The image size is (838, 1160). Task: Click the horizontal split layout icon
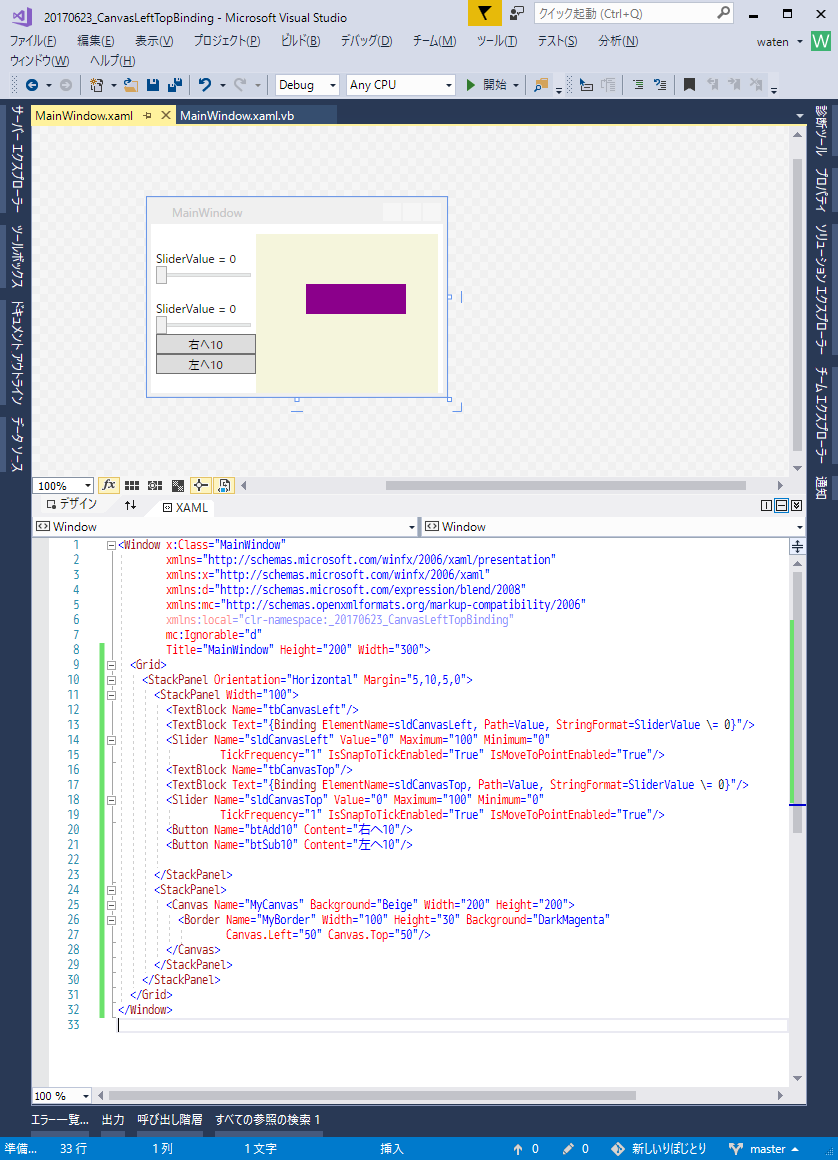(x=781, y=505)
